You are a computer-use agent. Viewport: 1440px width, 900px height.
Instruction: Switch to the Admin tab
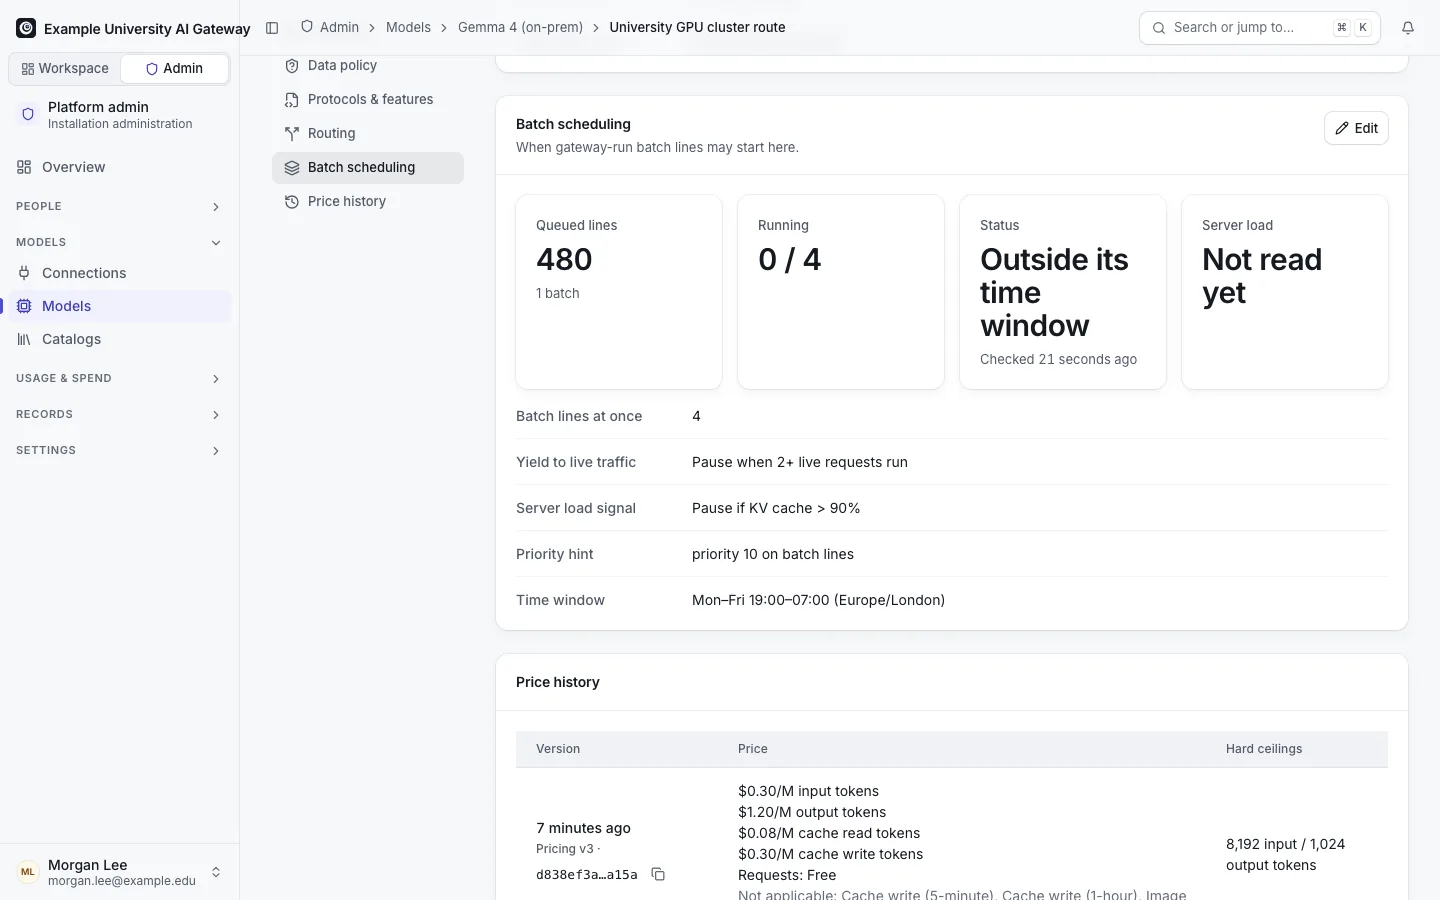(x=174, y=68)
